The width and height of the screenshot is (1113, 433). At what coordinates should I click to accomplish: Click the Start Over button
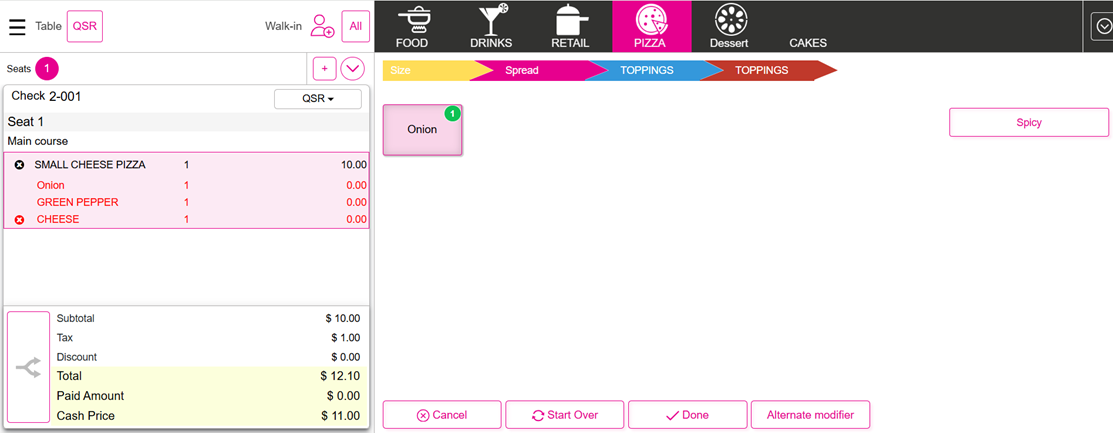pyautogui.click(x=564, y=415)
